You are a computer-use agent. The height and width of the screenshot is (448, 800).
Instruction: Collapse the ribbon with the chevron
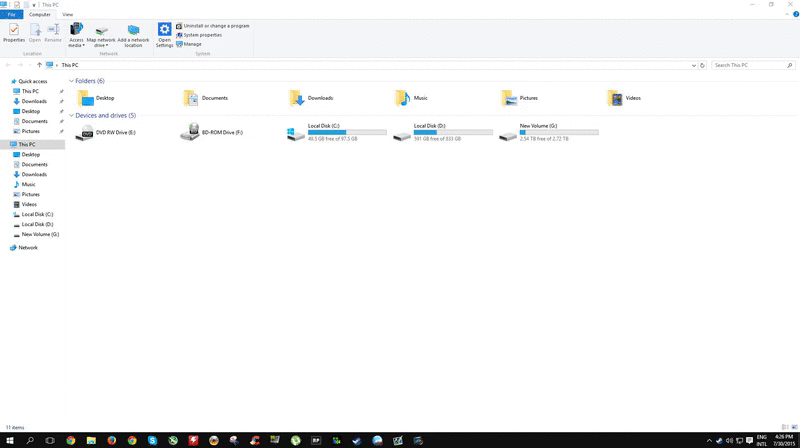[787, 14]
